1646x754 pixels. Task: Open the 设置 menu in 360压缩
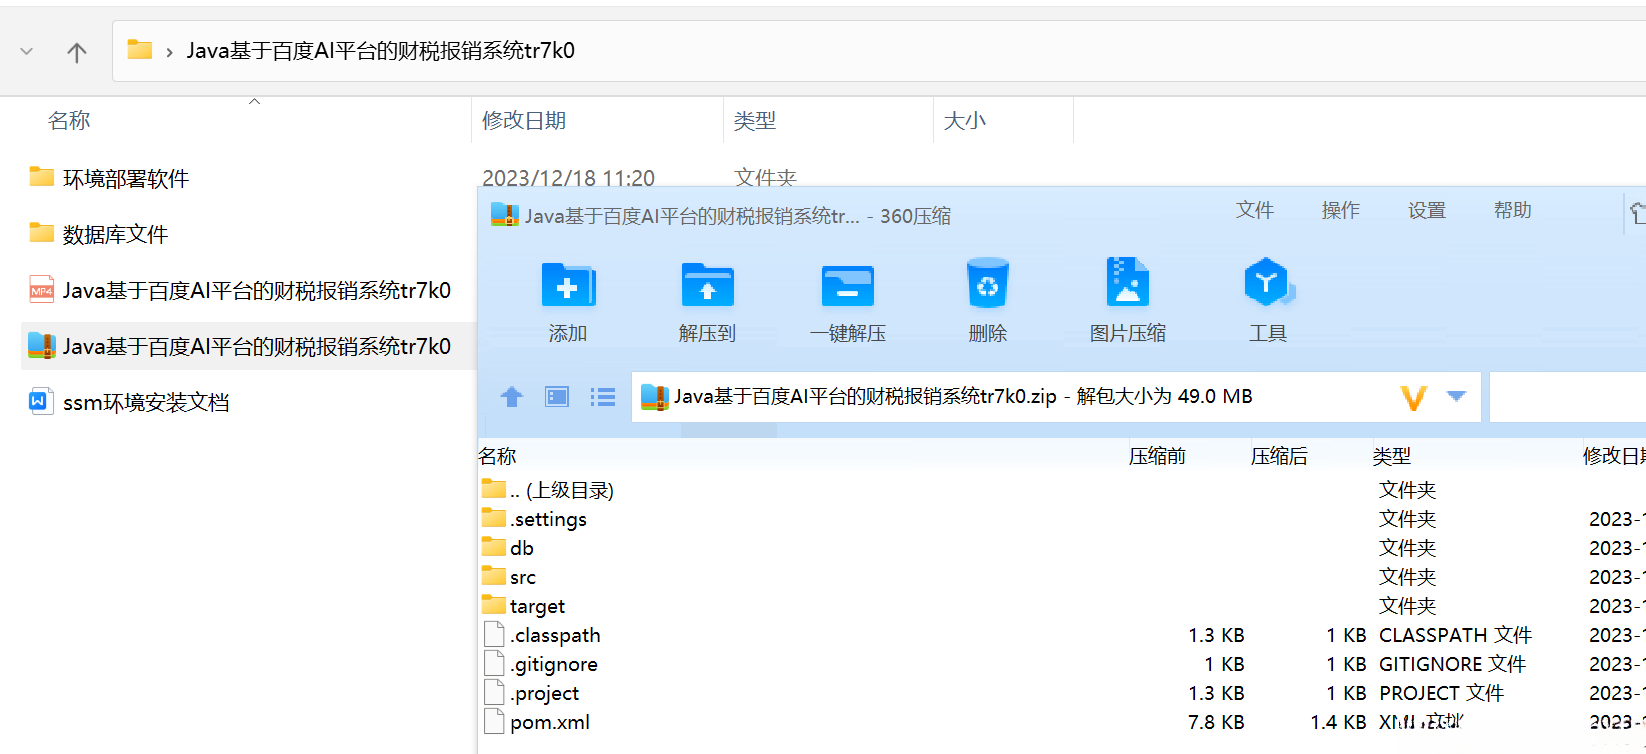(1427, 210)
